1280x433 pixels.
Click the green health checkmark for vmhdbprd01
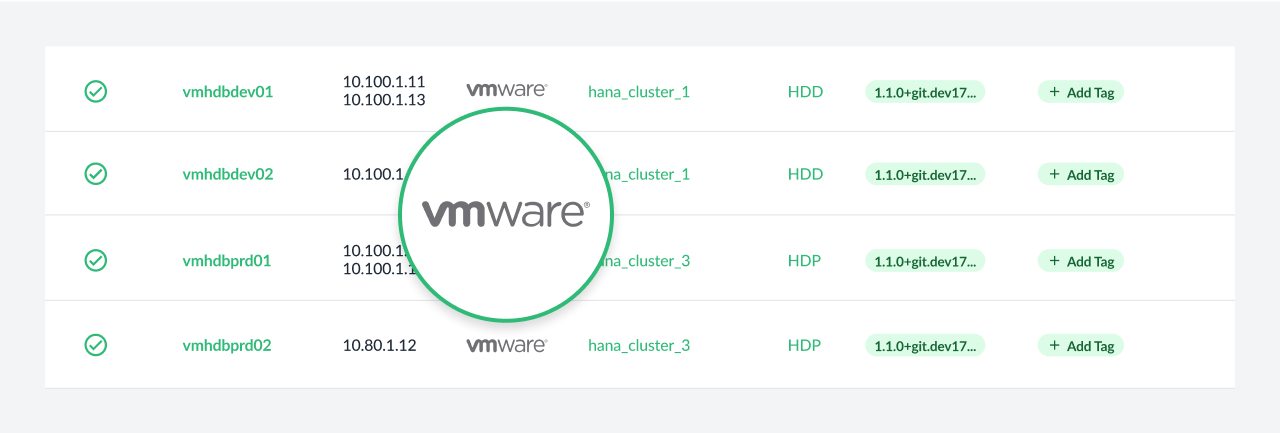coord(95,261)
